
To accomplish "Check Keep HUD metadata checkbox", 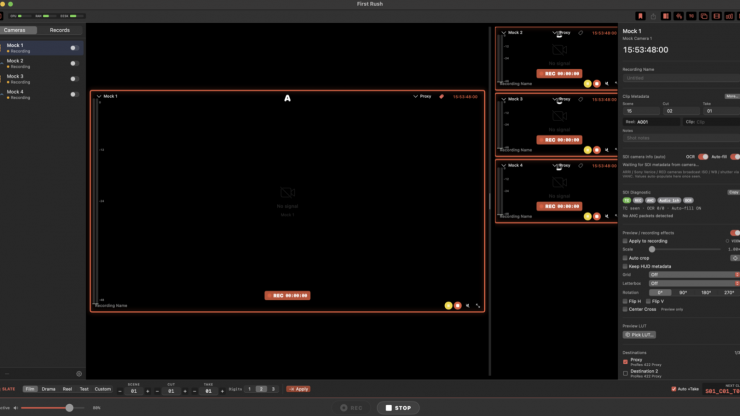I will [625, 266].
